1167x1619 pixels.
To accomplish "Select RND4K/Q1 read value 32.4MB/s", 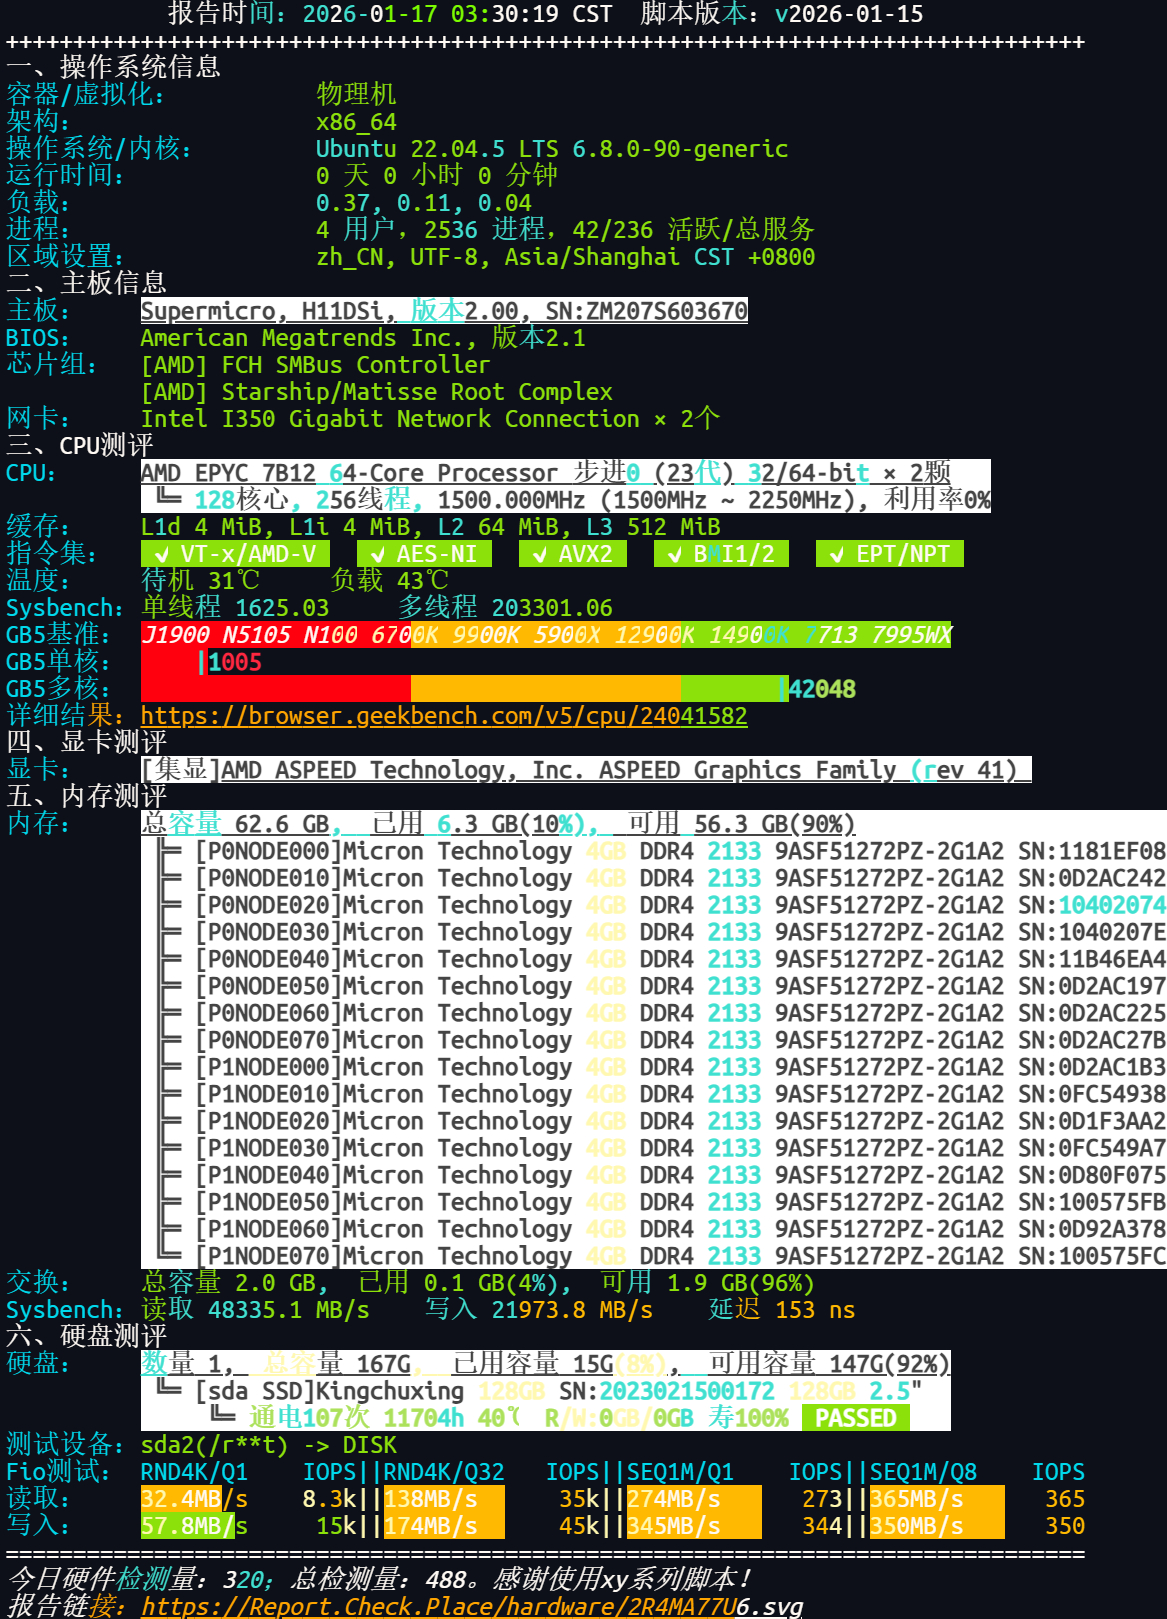I will pyautogui.click(x=195, y=1499).
